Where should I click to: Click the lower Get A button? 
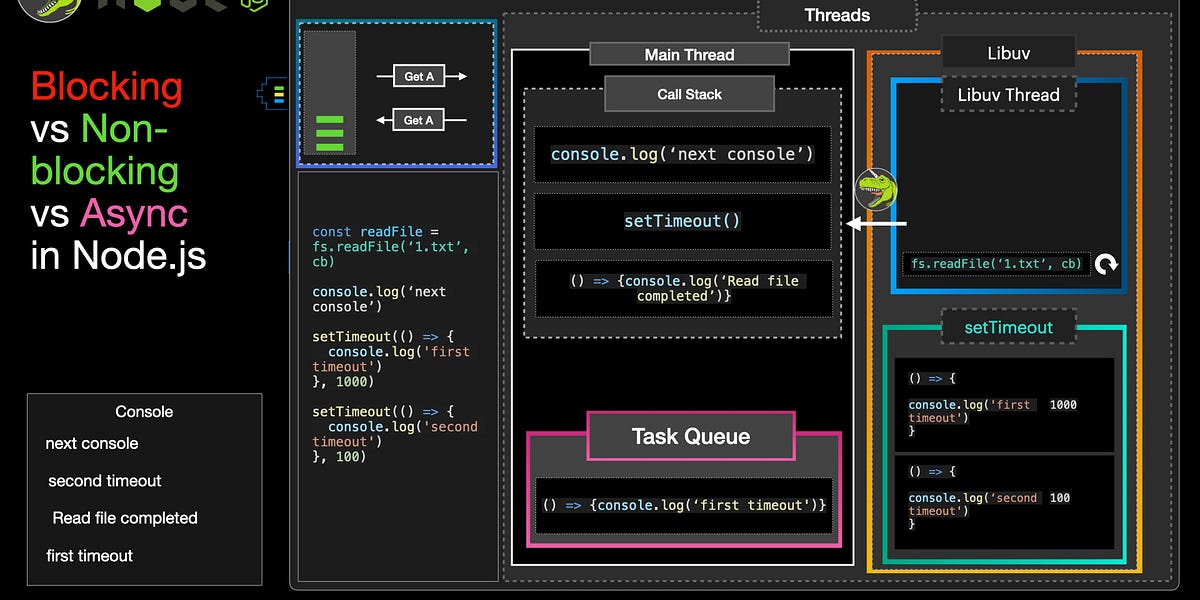[x=417, y=119]
